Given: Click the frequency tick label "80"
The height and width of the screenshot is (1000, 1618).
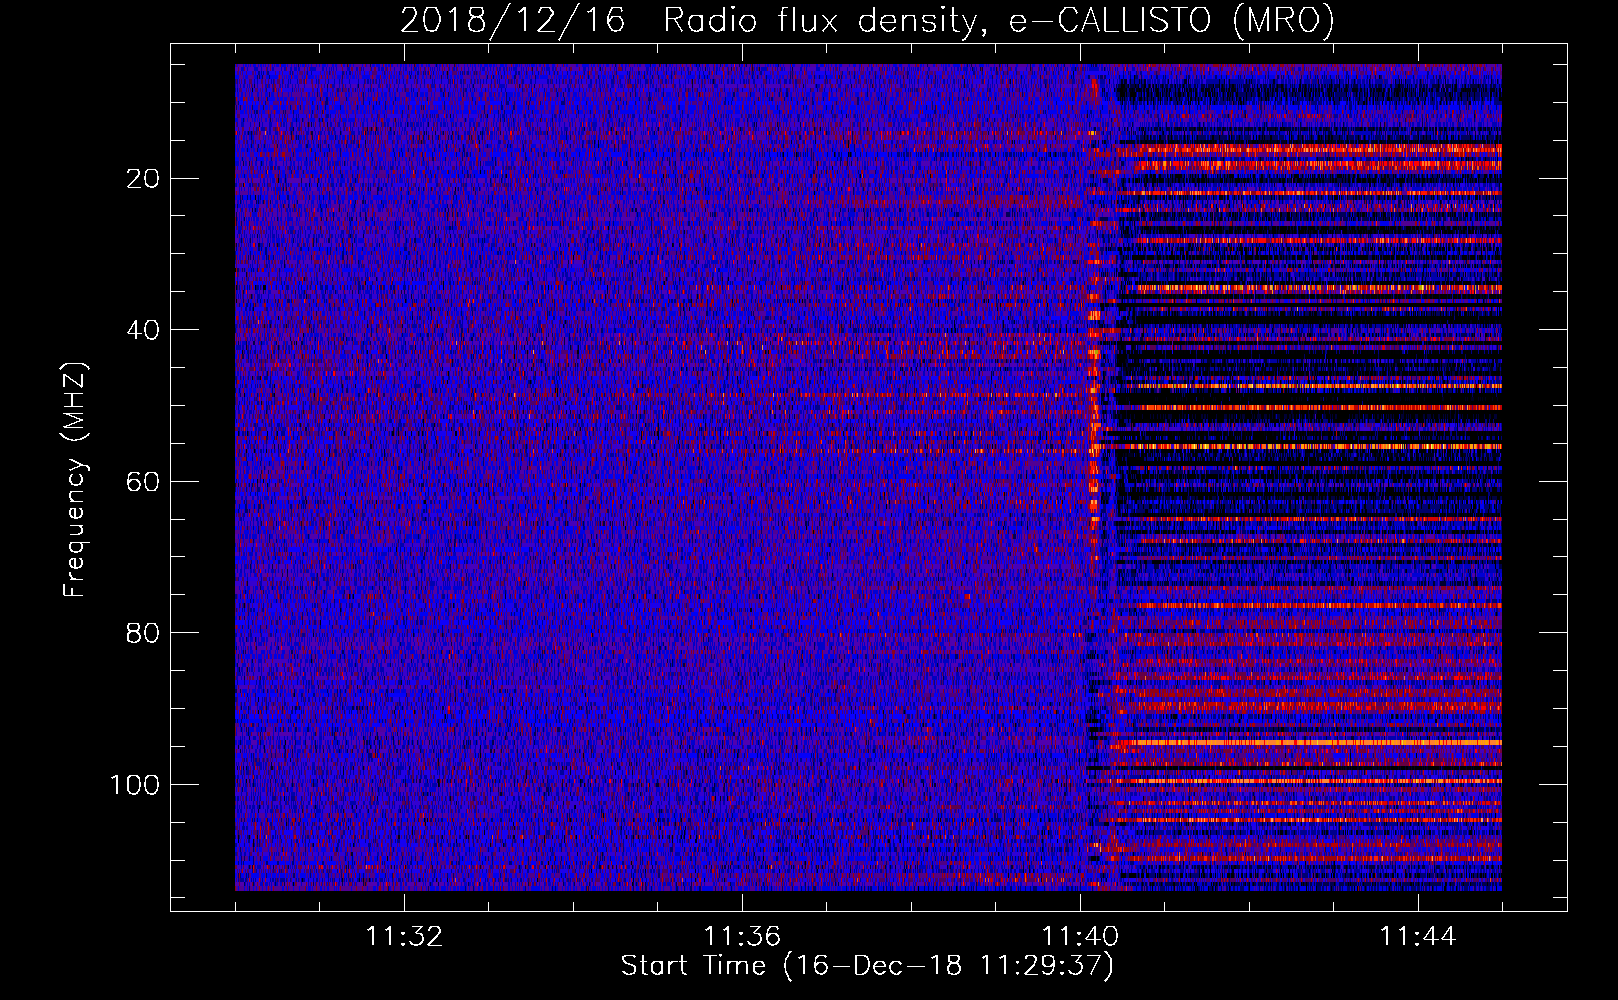Looking at the screenshot, I should click(144, 633).
